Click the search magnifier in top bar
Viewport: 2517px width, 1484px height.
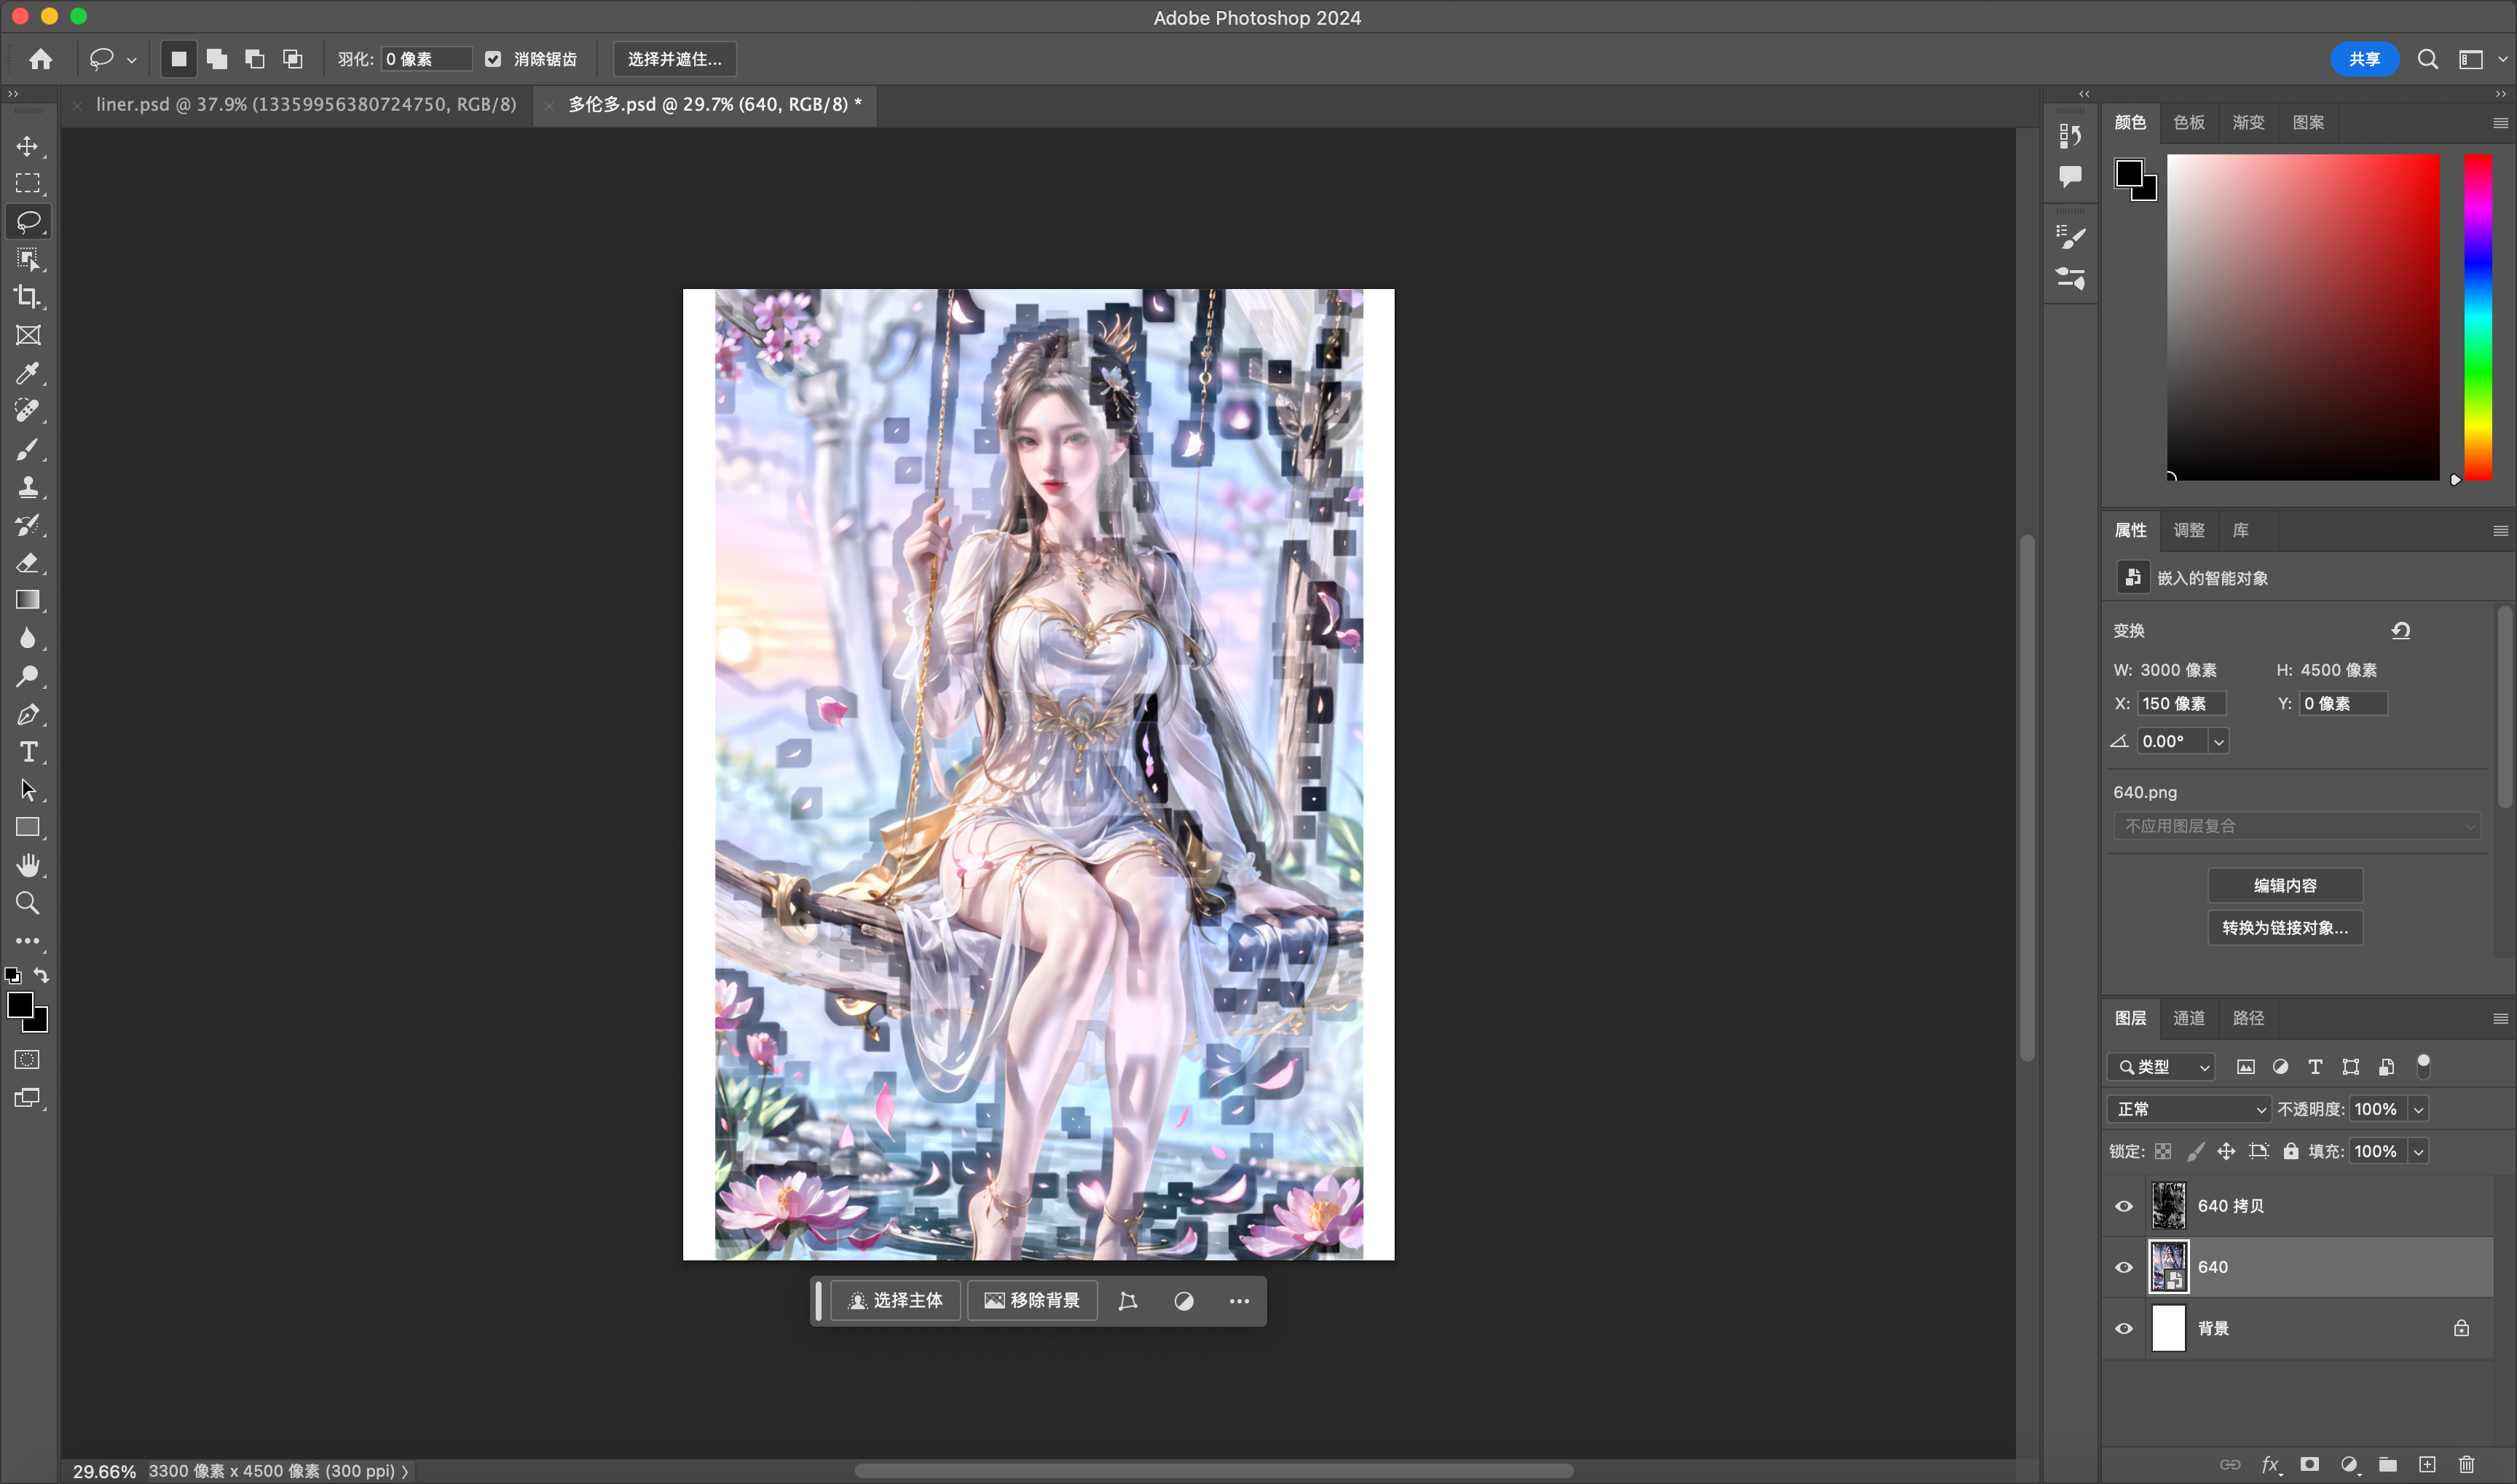pyautogui.click(x=2427, y=59)
